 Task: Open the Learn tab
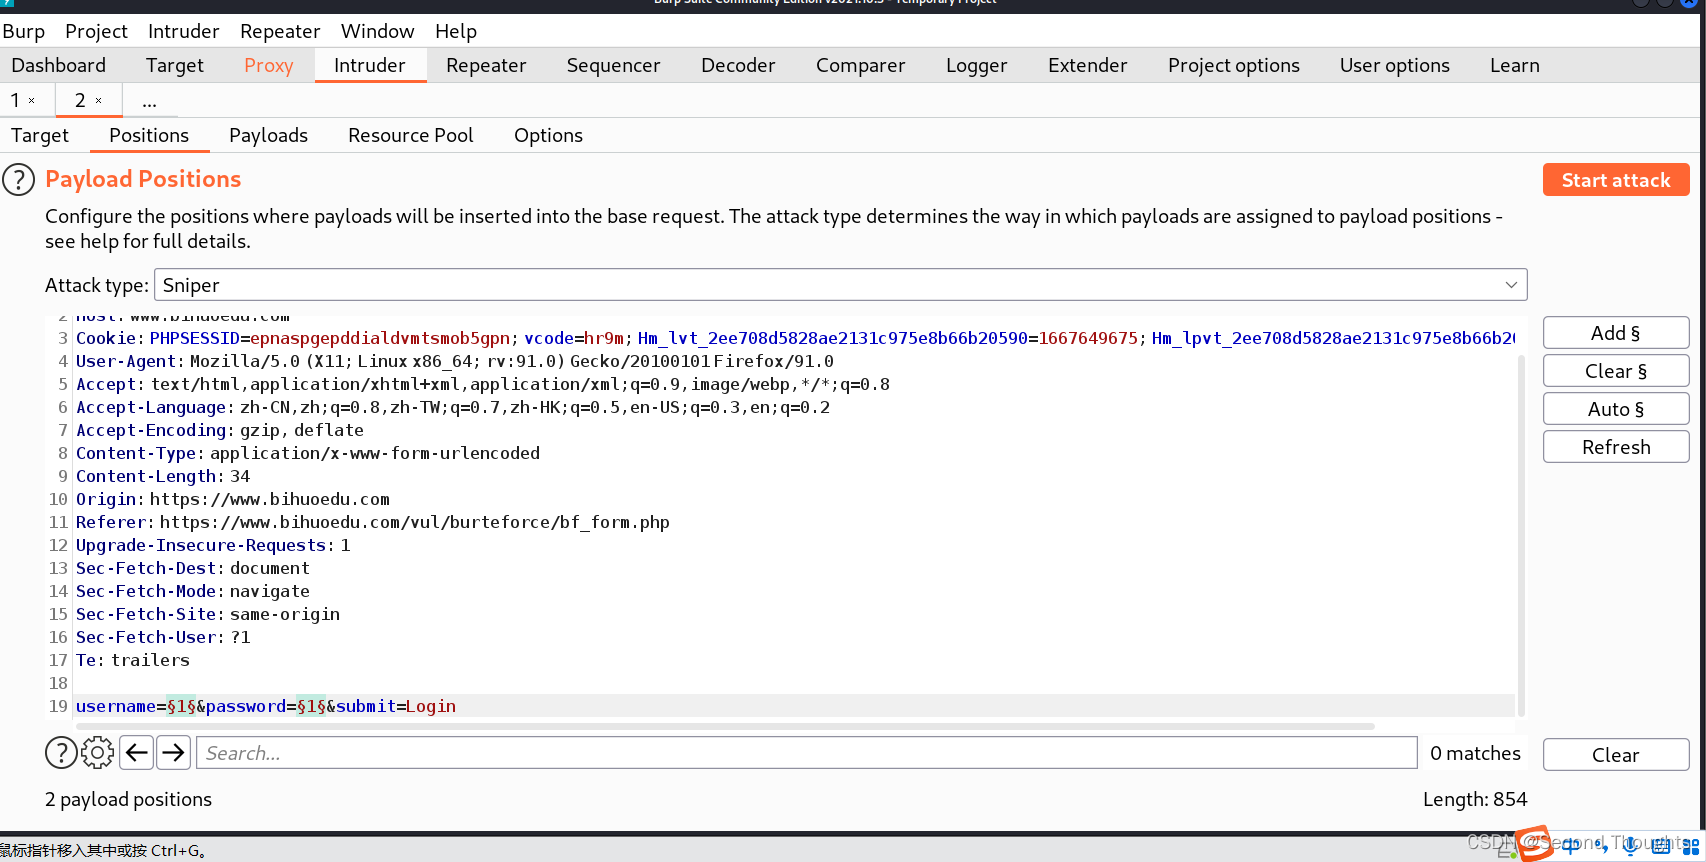point(1514,65)
